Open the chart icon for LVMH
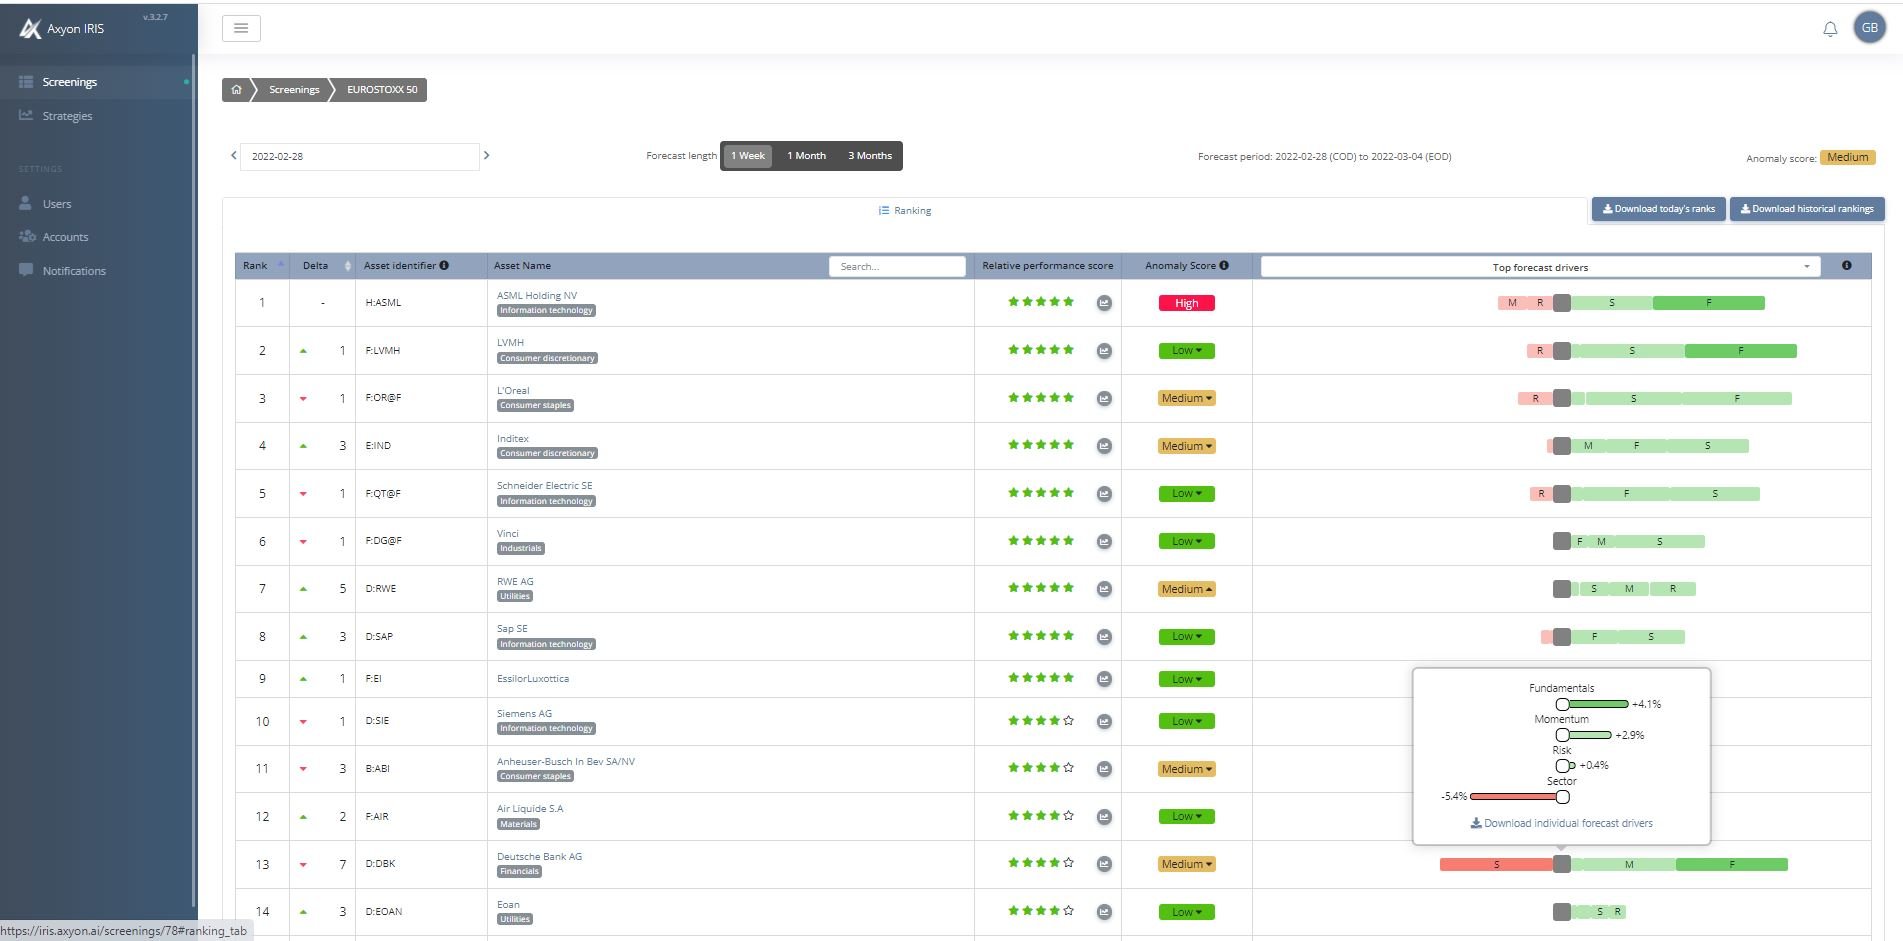1903x941 pixels. point(1104,351)
